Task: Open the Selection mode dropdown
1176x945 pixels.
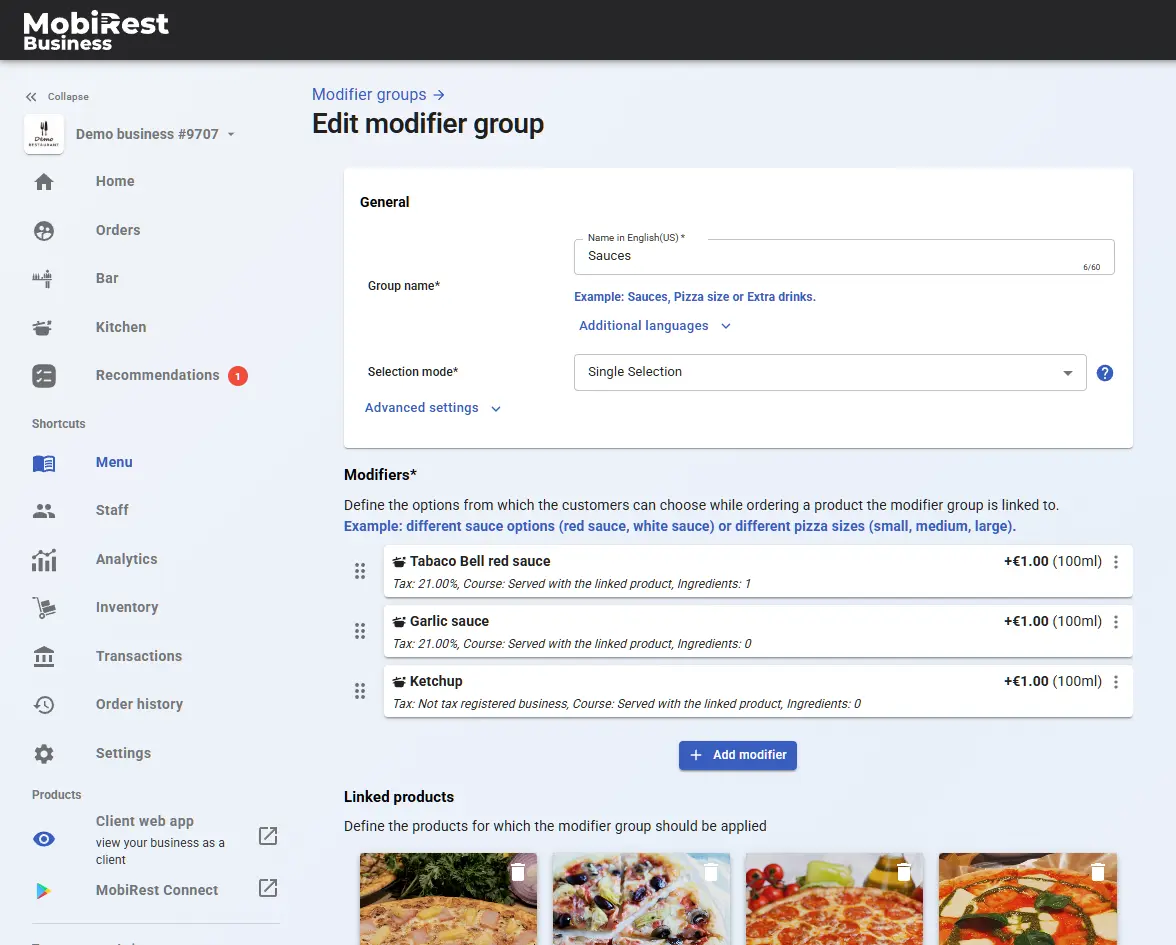Action: 829,373
